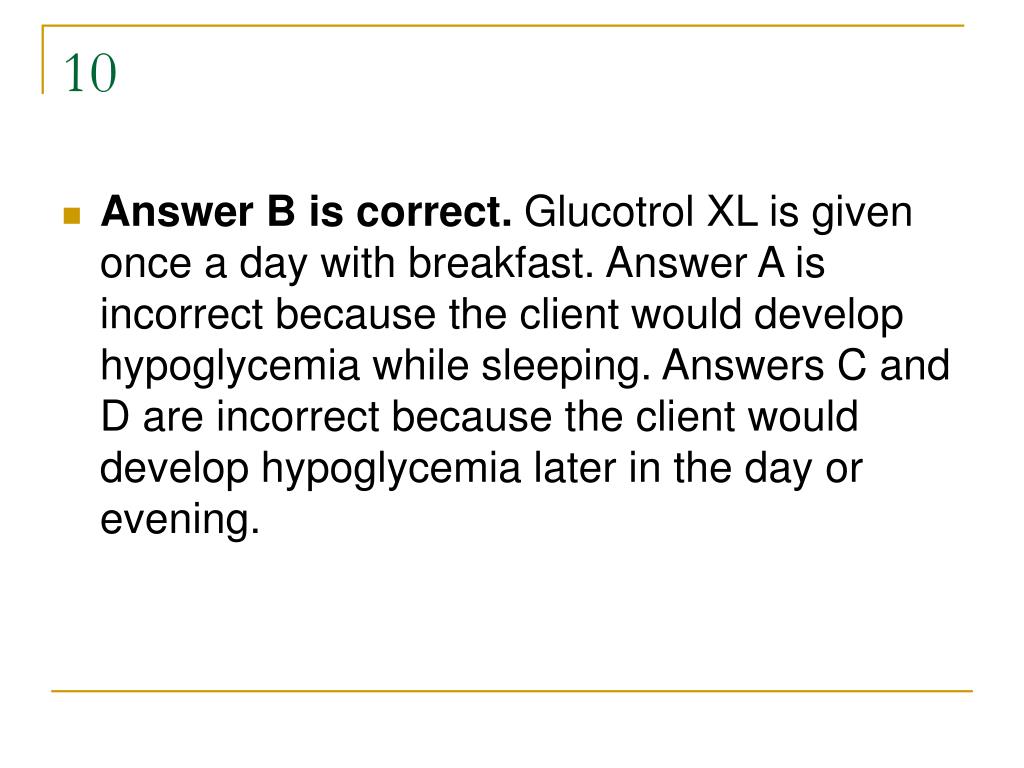Click the text 'Answers C and'
Screen dimensions: 1024x768
806,365
